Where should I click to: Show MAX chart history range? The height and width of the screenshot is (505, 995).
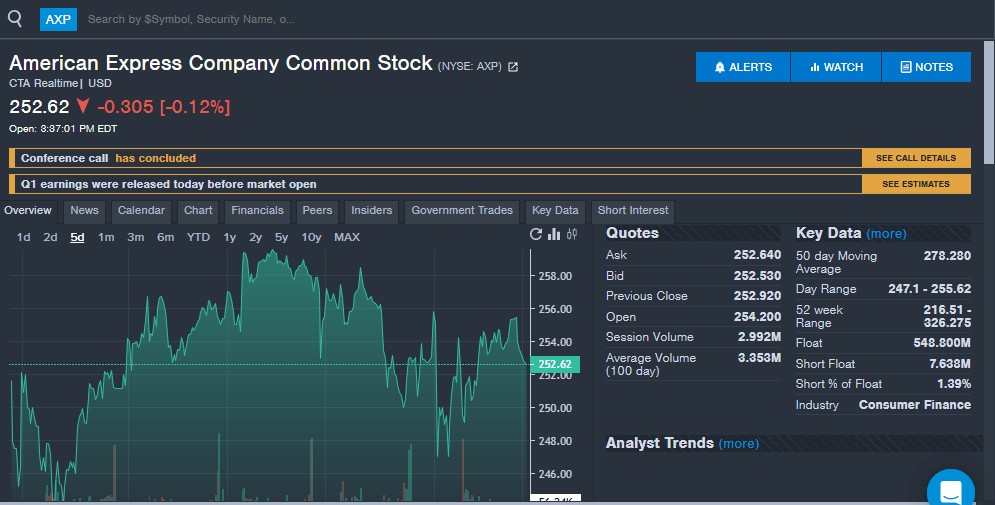tap(347, 237)
